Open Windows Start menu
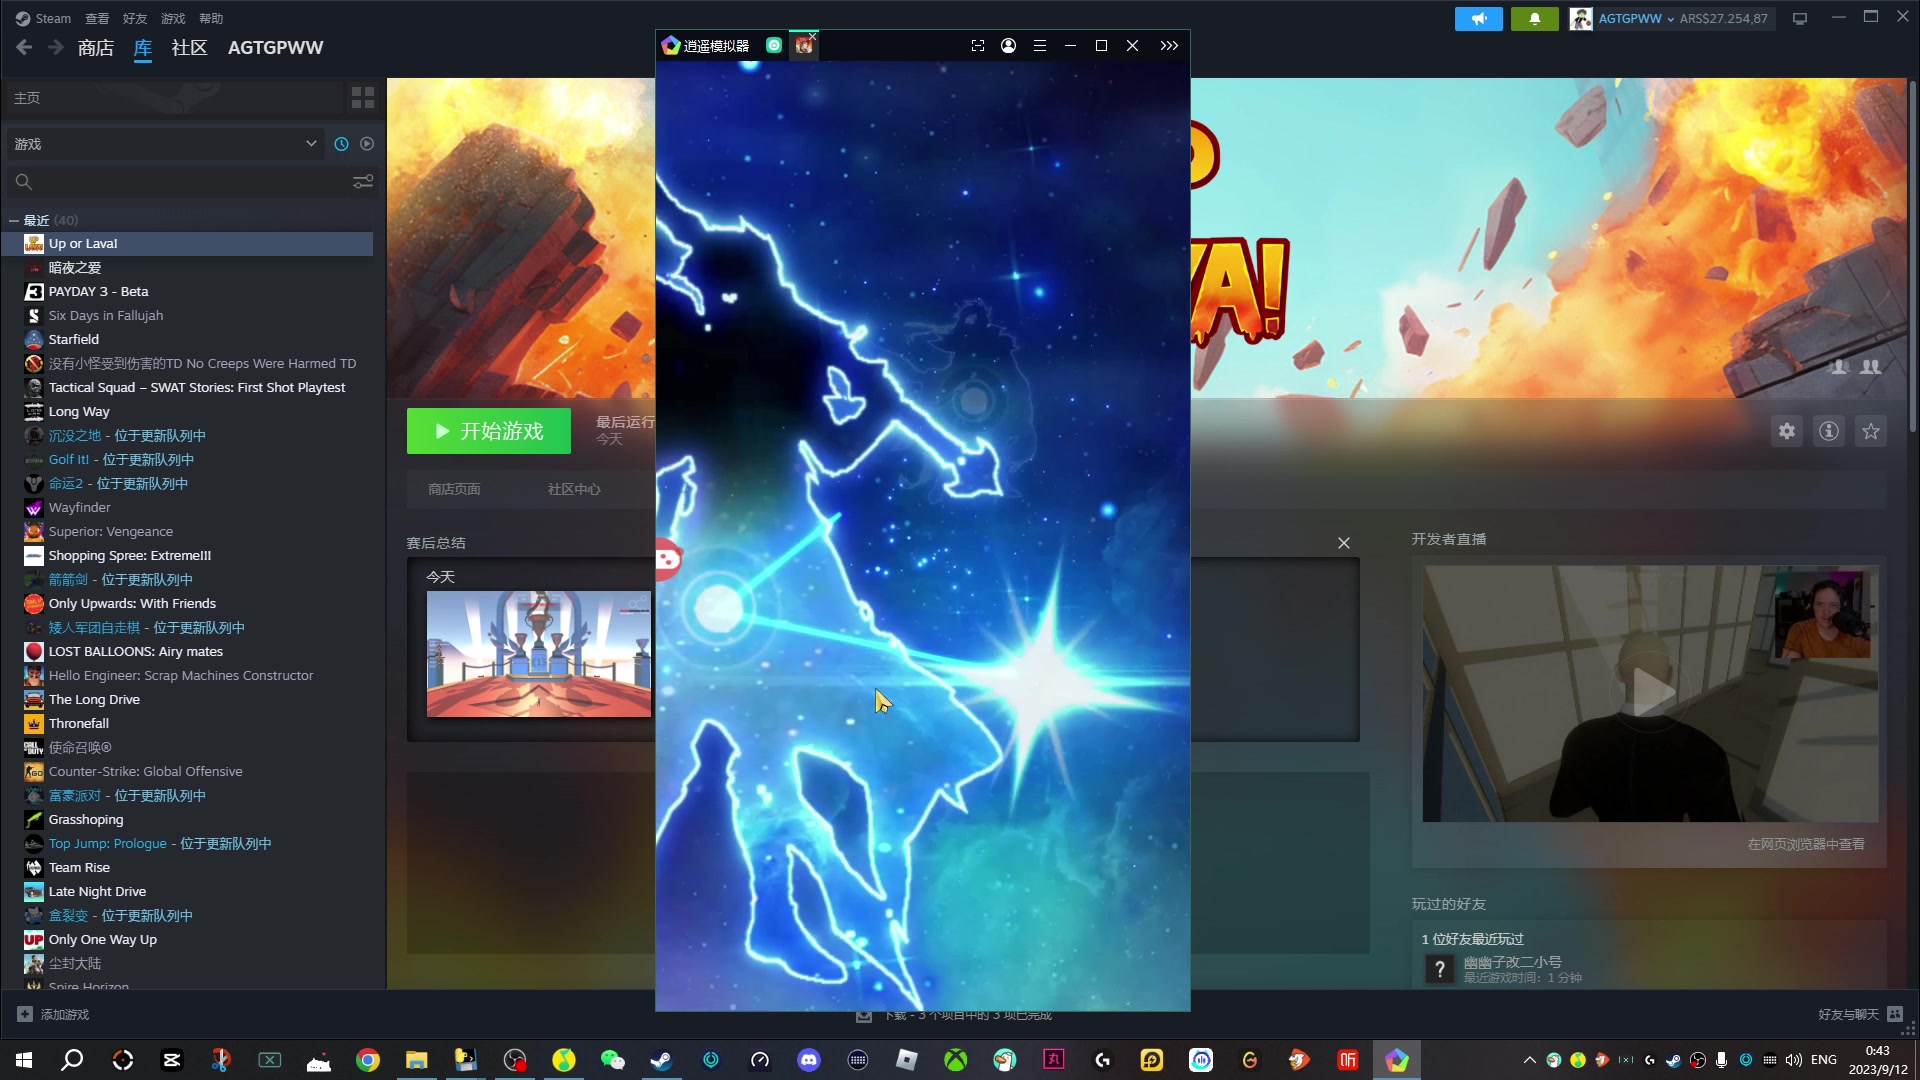 24,1060
